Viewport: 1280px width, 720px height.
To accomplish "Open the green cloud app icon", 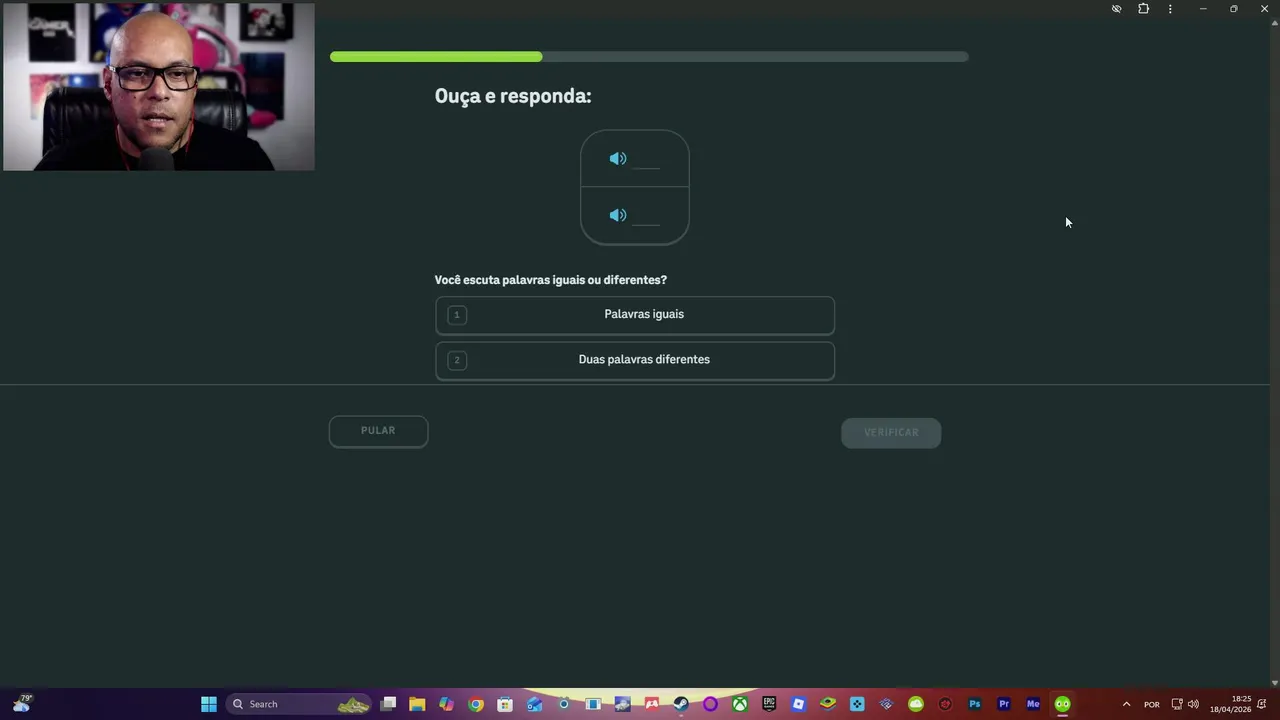I will [916, 704].
